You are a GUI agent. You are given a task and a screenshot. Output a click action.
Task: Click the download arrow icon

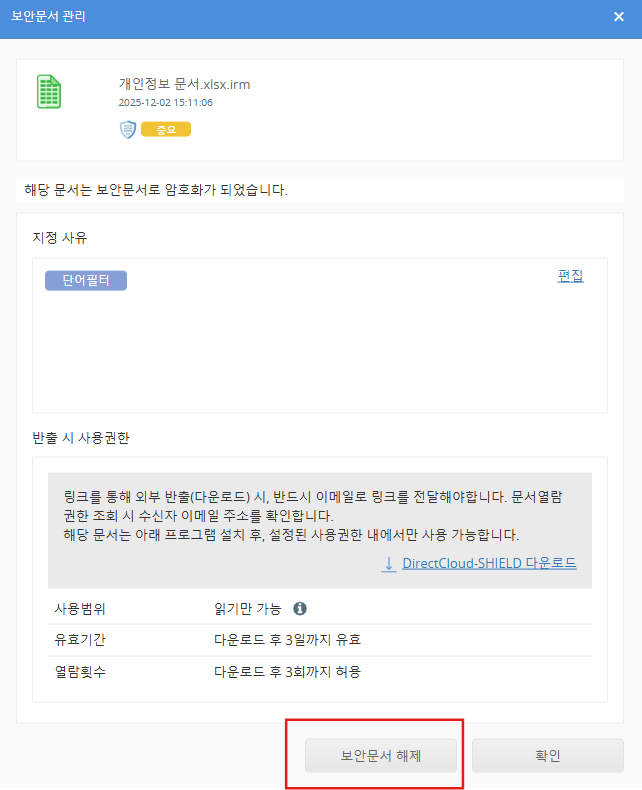389,564
